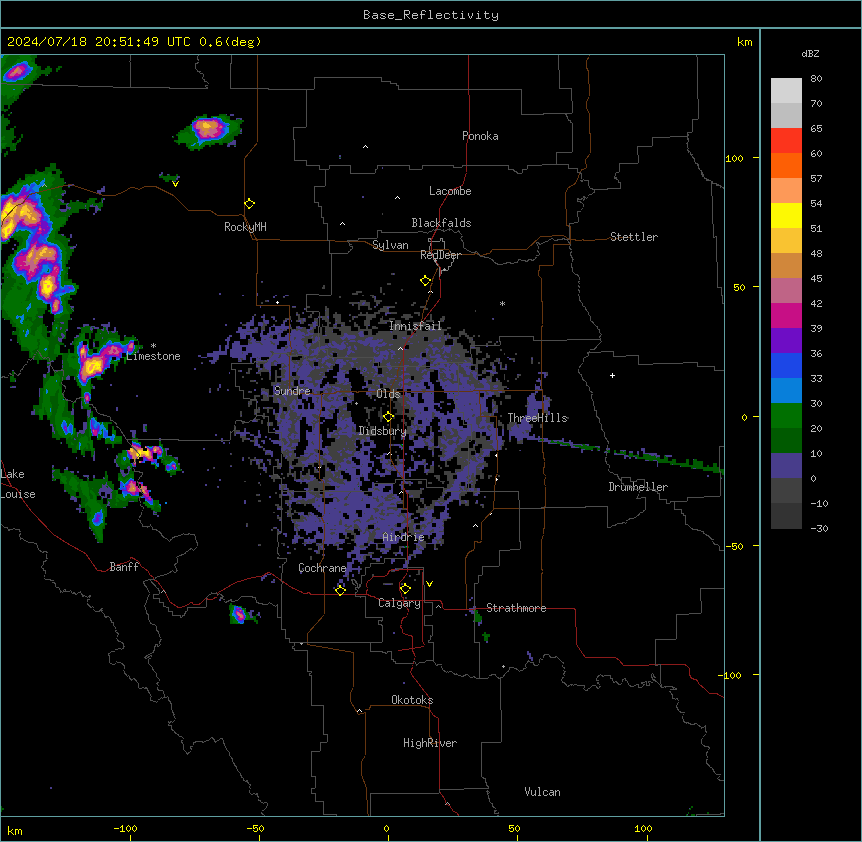Viewport: 862px width, 842px height.
Task: Click the Olds town label
Action: click(x=388, y=394)
